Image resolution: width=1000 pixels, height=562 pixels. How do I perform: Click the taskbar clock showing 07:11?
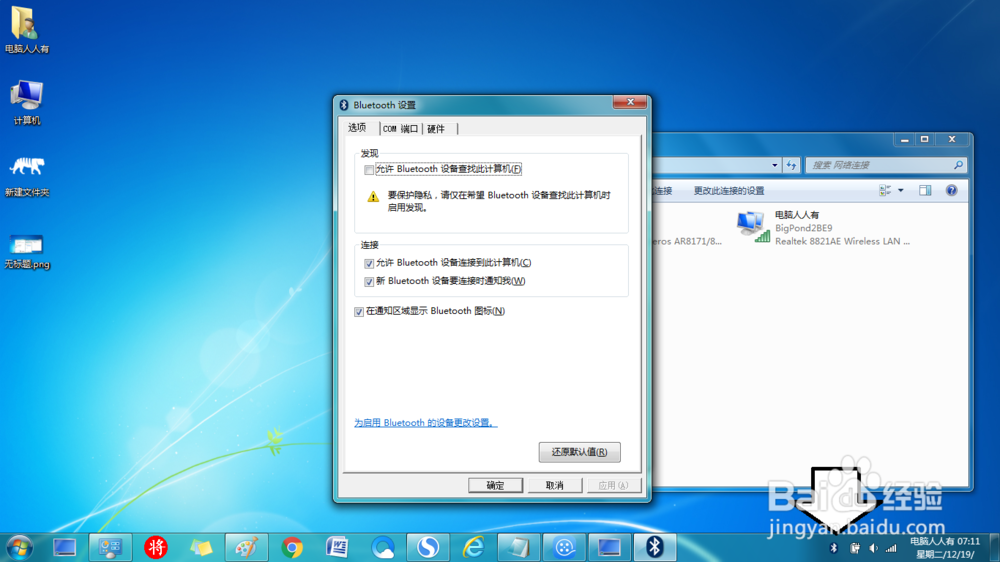(945, 548)
